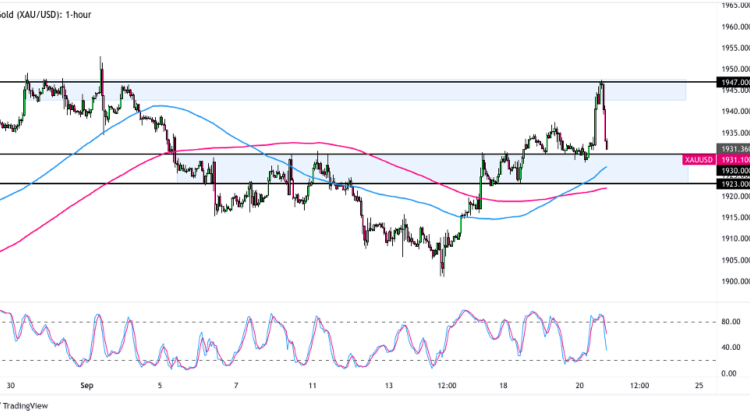Click the 12:00 label between 13 and 18
The image size is (750, 417).
click(447, 385)
